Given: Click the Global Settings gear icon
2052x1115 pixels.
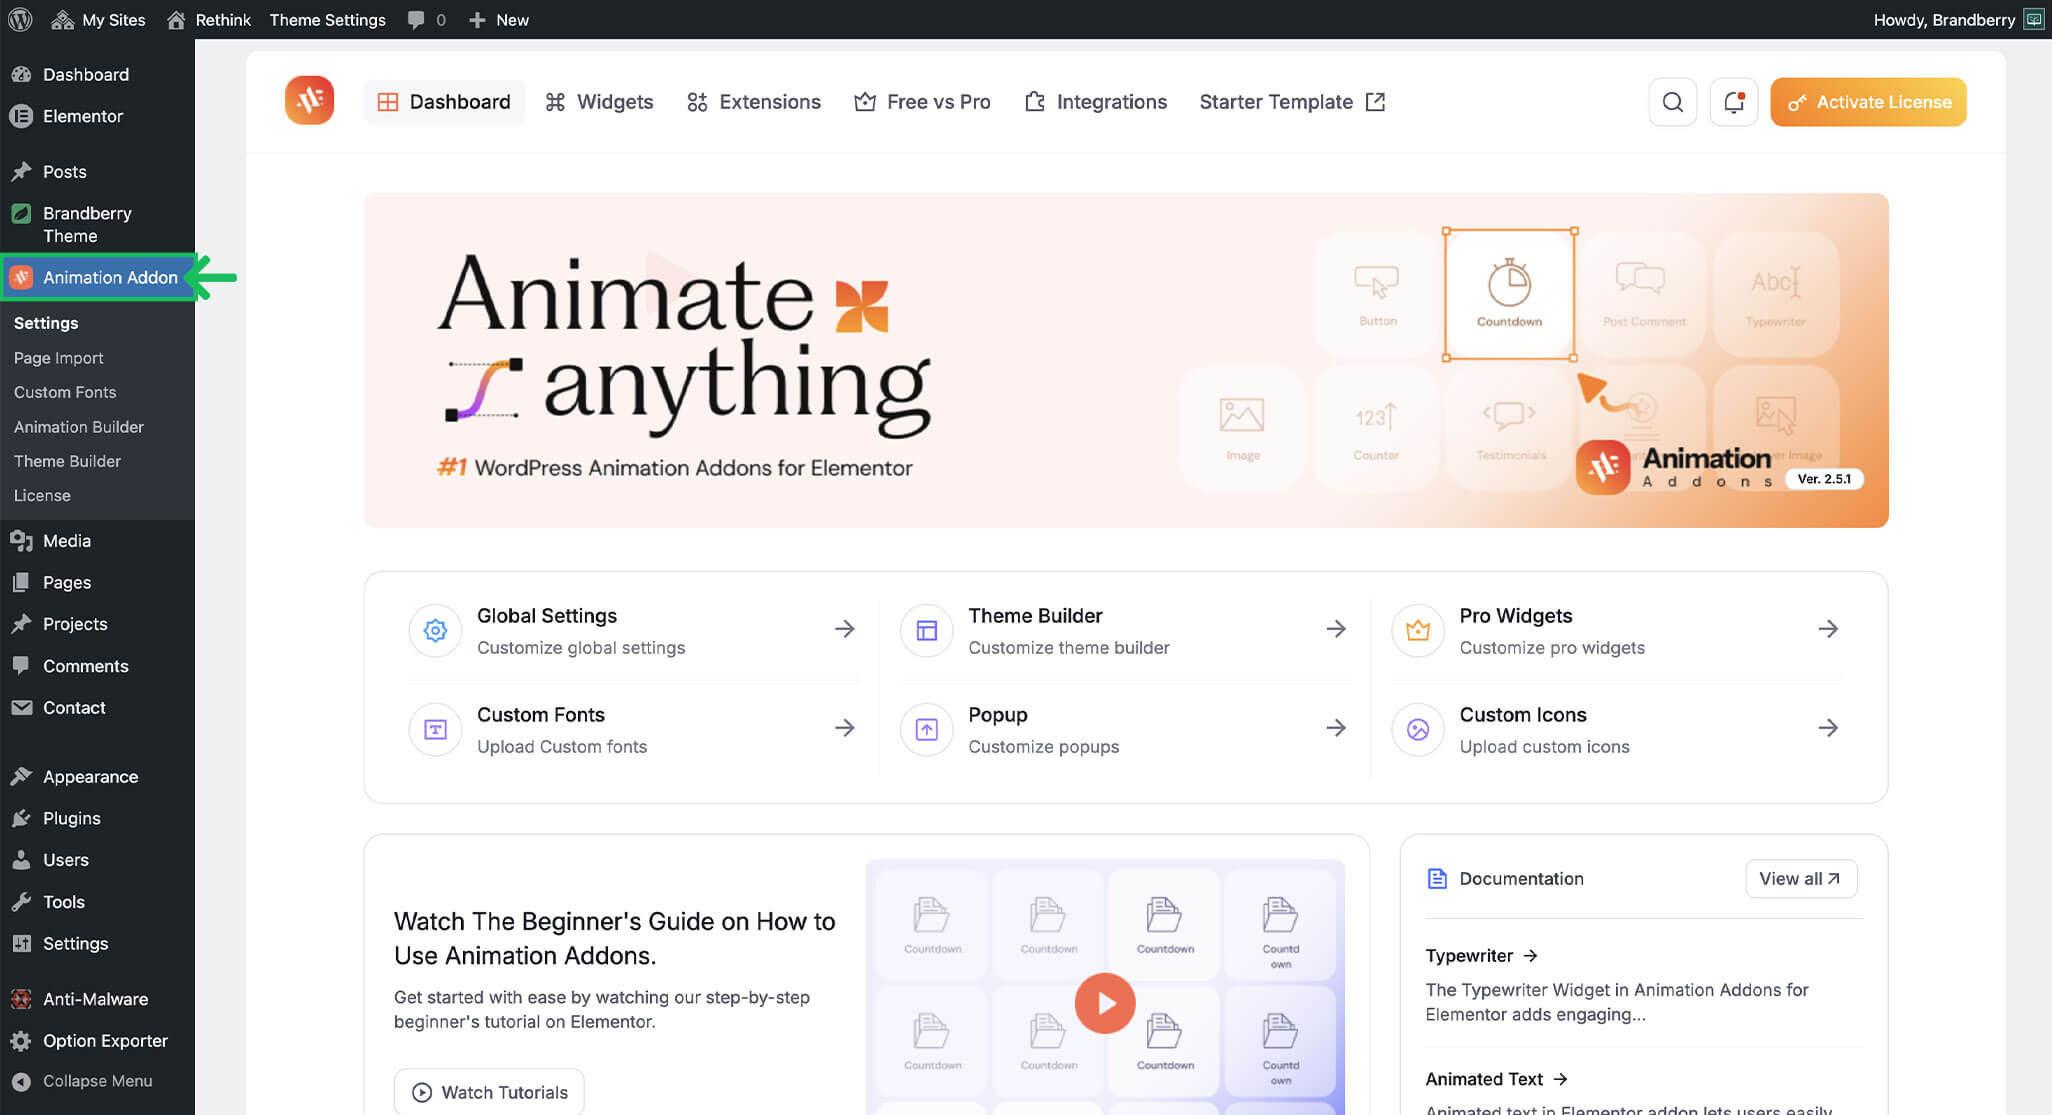Looking at the screenshot, I should click(x=435, y=630).
